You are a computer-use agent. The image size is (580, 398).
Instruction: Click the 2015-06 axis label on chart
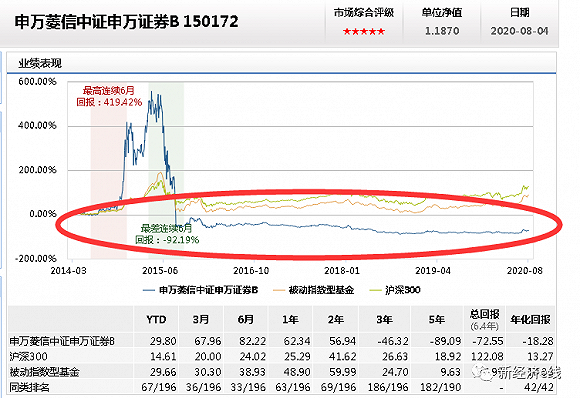pos(160,271)
